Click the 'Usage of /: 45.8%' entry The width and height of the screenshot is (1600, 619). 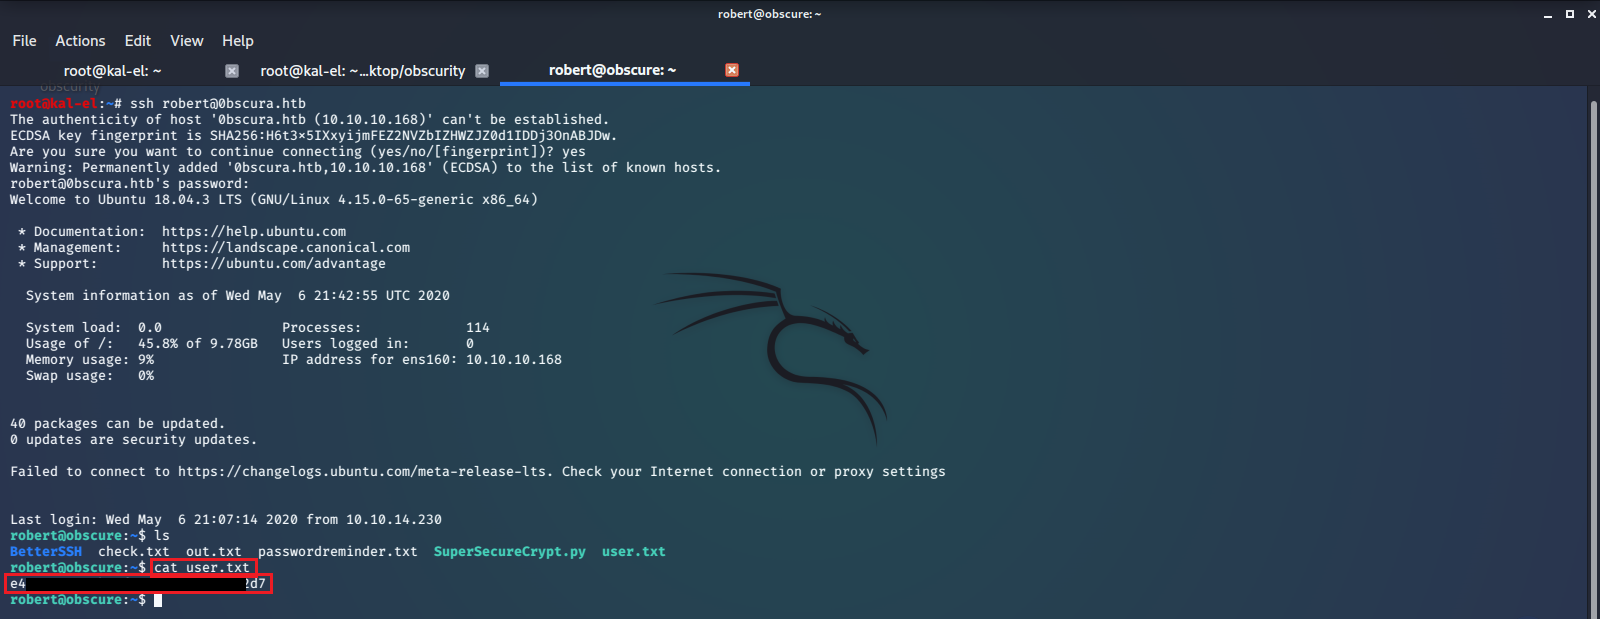pyautogui.click(x=142, y=344)
